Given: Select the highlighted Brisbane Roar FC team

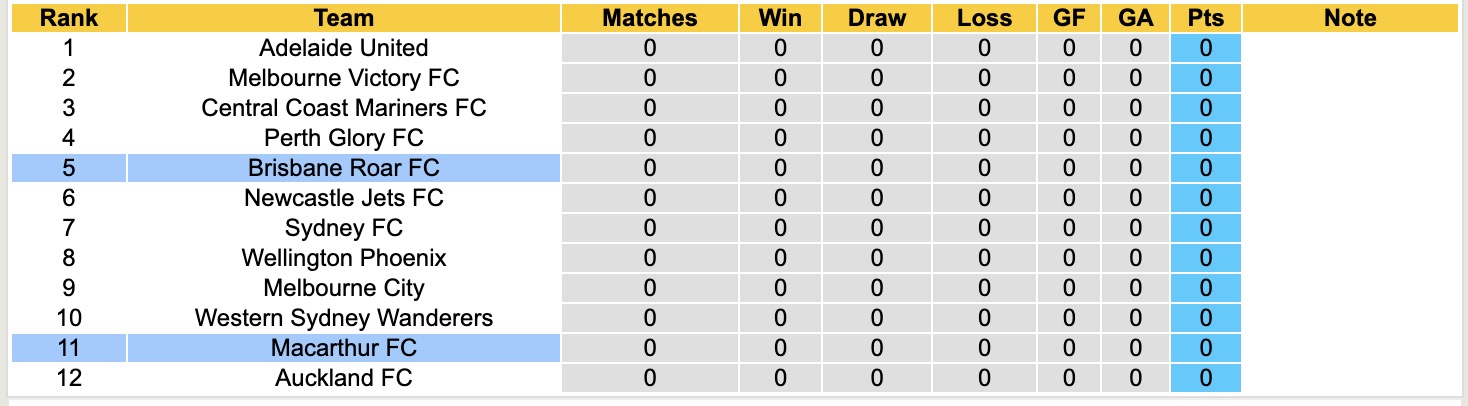Looking at the screenshot, I should [x=343, y=168].
